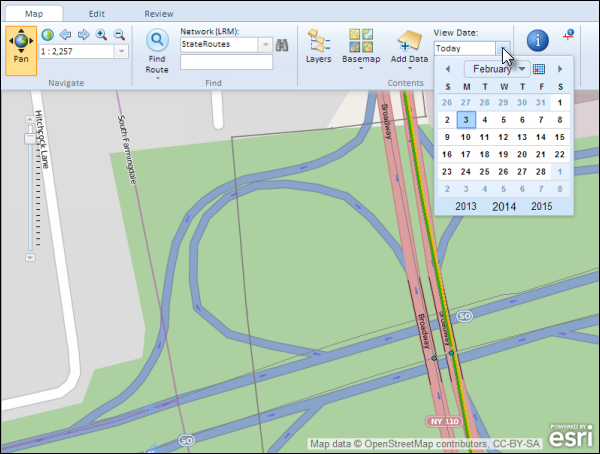Screen dimensions: 600x454
Task: Click the route ID input field
Action: pos(226,62)
